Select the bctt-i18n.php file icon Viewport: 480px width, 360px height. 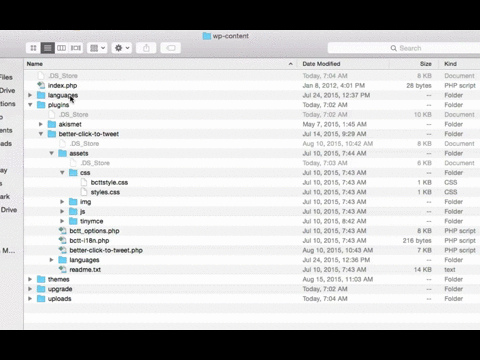pos(62,240)
